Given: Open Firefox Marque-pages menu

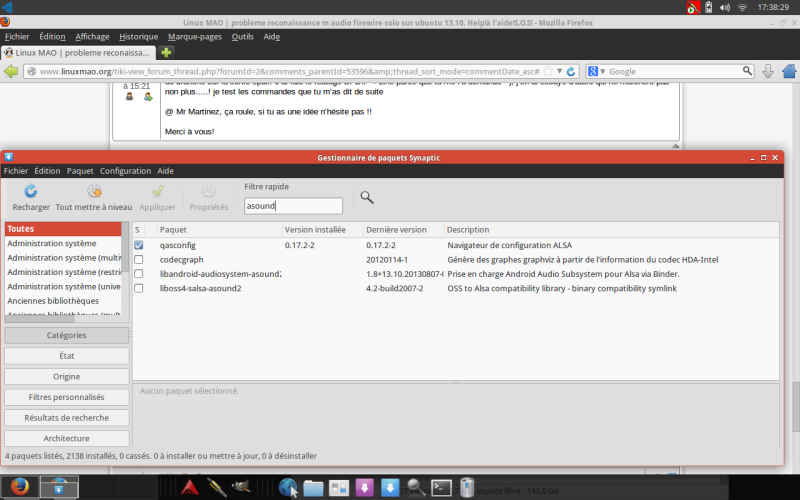Looking at the screenshot, I should (195, 36).
